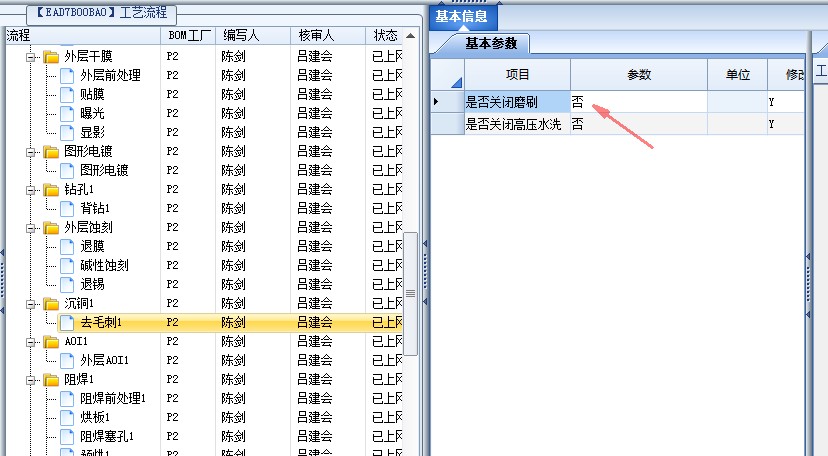
Task: Click the 阻焊1 folder icon
Action: pyautogui.click(x=51, y=379)
